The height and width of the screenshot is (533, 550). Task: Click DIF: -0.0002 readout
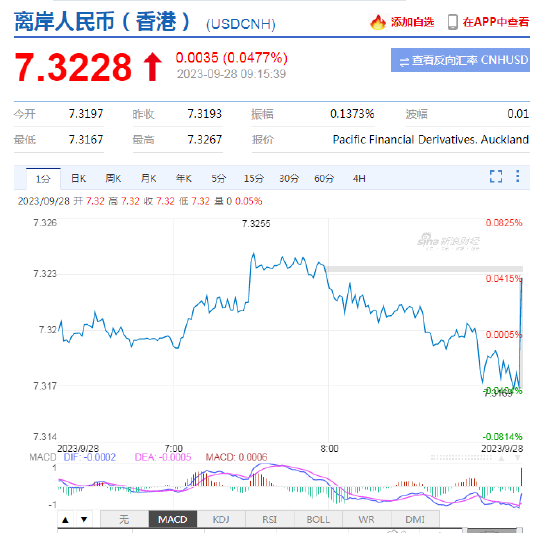90,457
